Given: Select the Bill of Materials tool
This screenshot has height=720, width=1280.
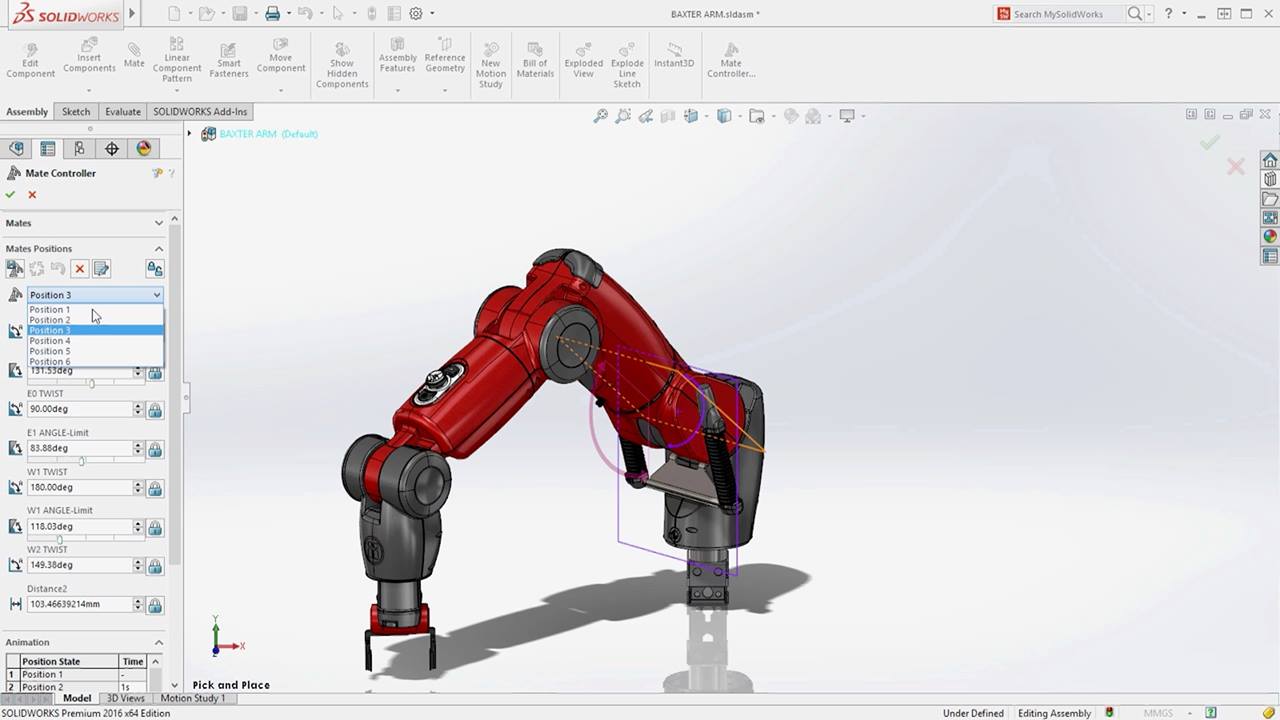Looking at the screenshot, I should 535,61.
